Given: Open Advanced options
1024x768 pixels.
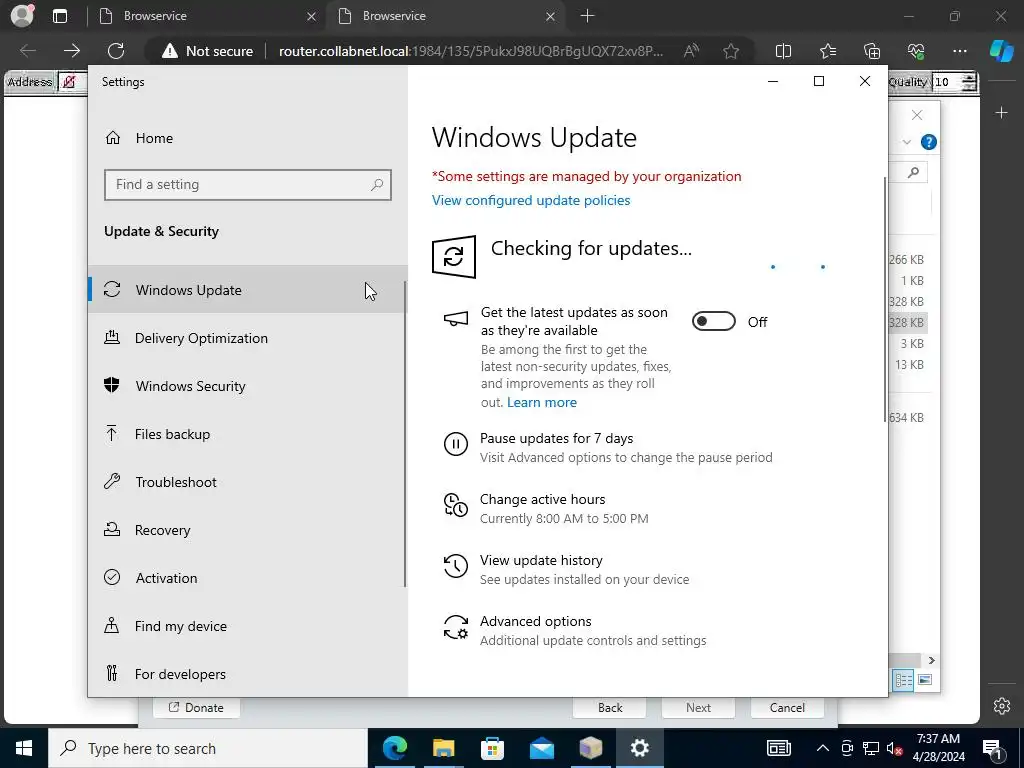Looking at the screenshot, I should (x=536, y=621).
